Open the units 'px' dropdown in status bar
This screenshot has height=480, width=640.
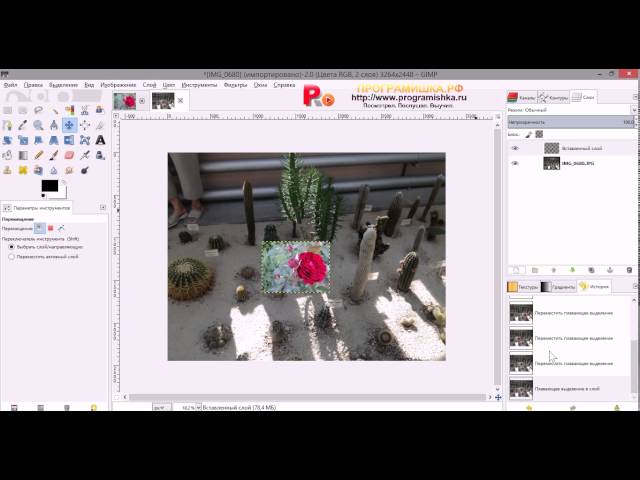click(x=160, y=408)
